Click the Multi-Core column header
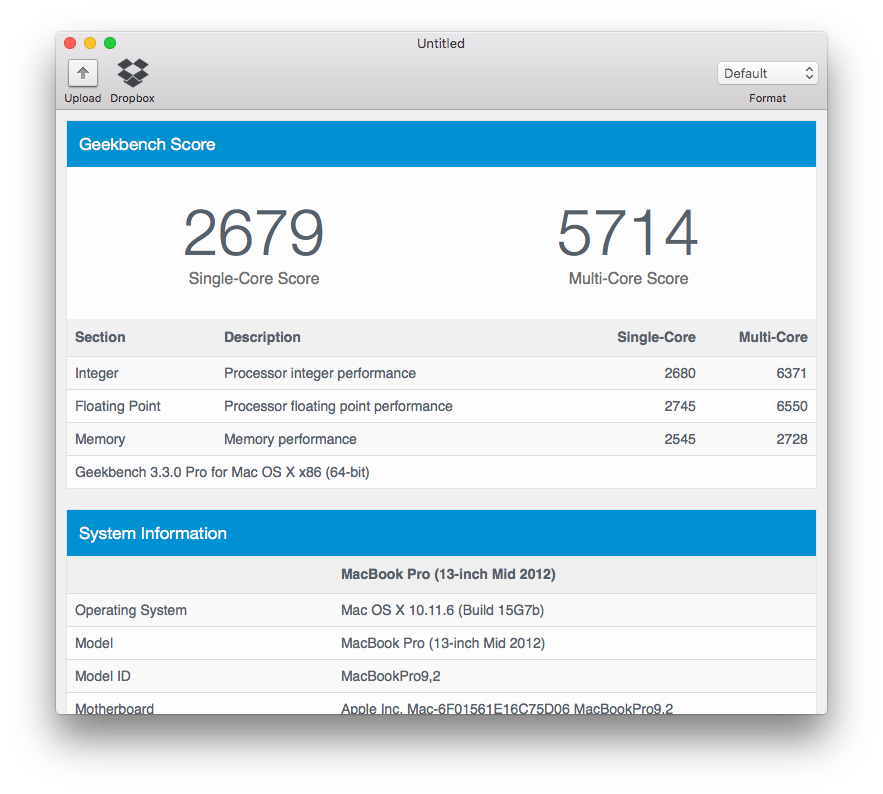Screen dimensions: 883x794 tap(773, 337)
